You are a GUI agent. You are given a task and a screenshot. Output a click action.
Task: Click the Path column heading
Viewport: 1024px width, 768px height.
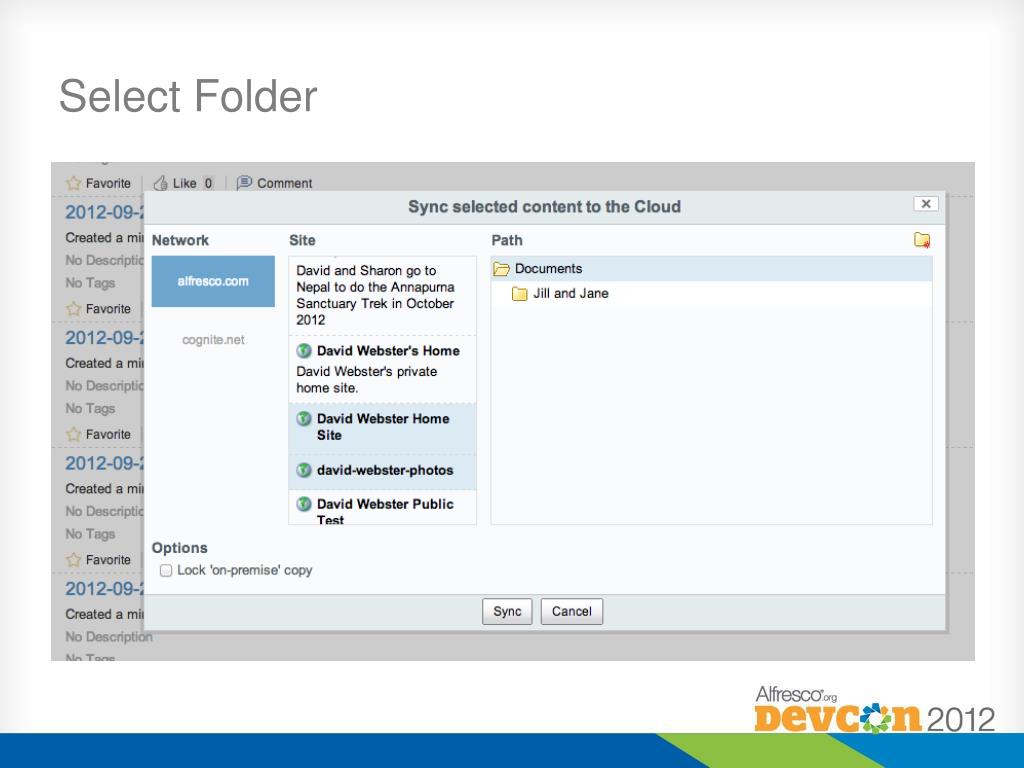(x=507, y=240)
